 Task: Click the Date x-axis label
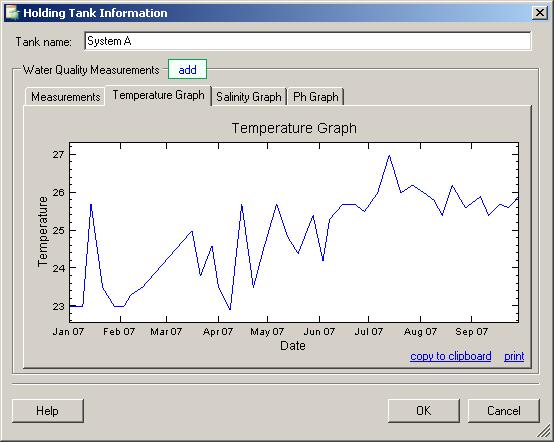(293, 346)
